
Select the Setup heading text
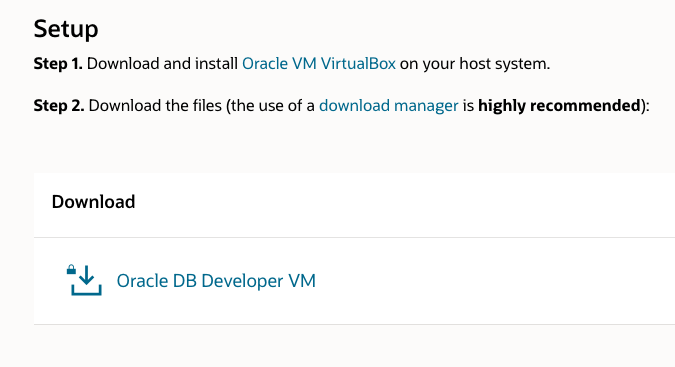(66, 29)
